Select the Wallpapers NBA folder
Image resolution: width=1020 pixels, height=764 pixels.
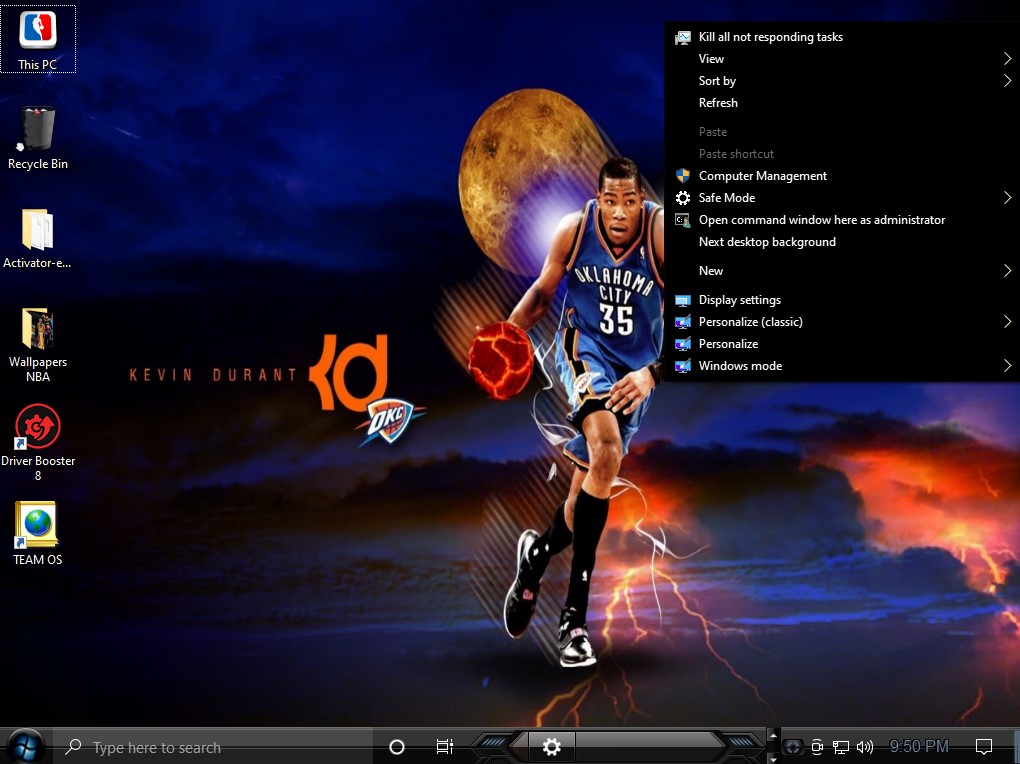click(x=38, y=344)
